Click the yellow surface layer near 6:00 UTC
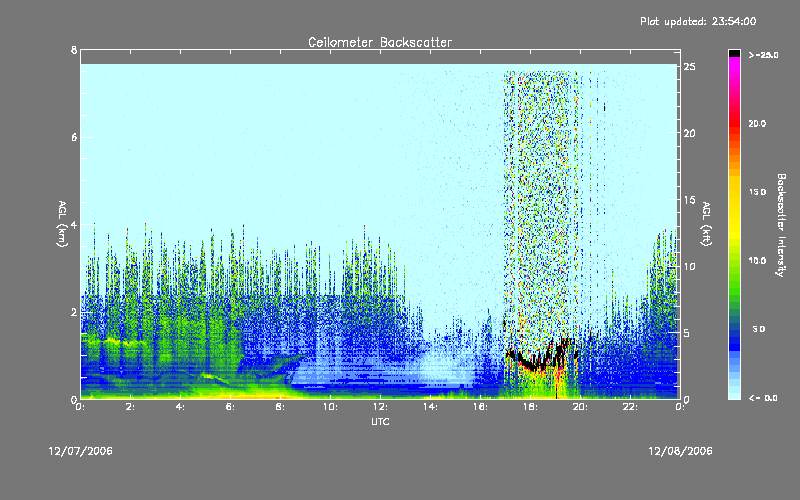This screenshot has width=800, height=500. coord(231,395)
